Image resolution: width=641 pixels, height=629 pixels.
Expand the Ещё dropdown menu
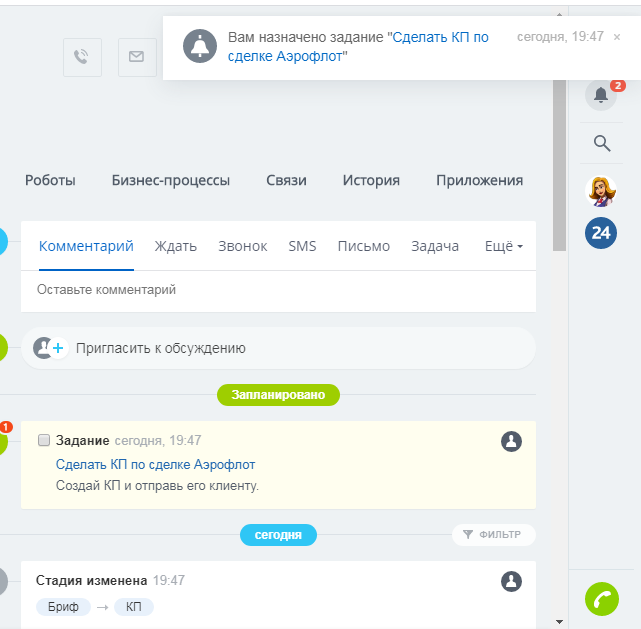coord(504,246)
